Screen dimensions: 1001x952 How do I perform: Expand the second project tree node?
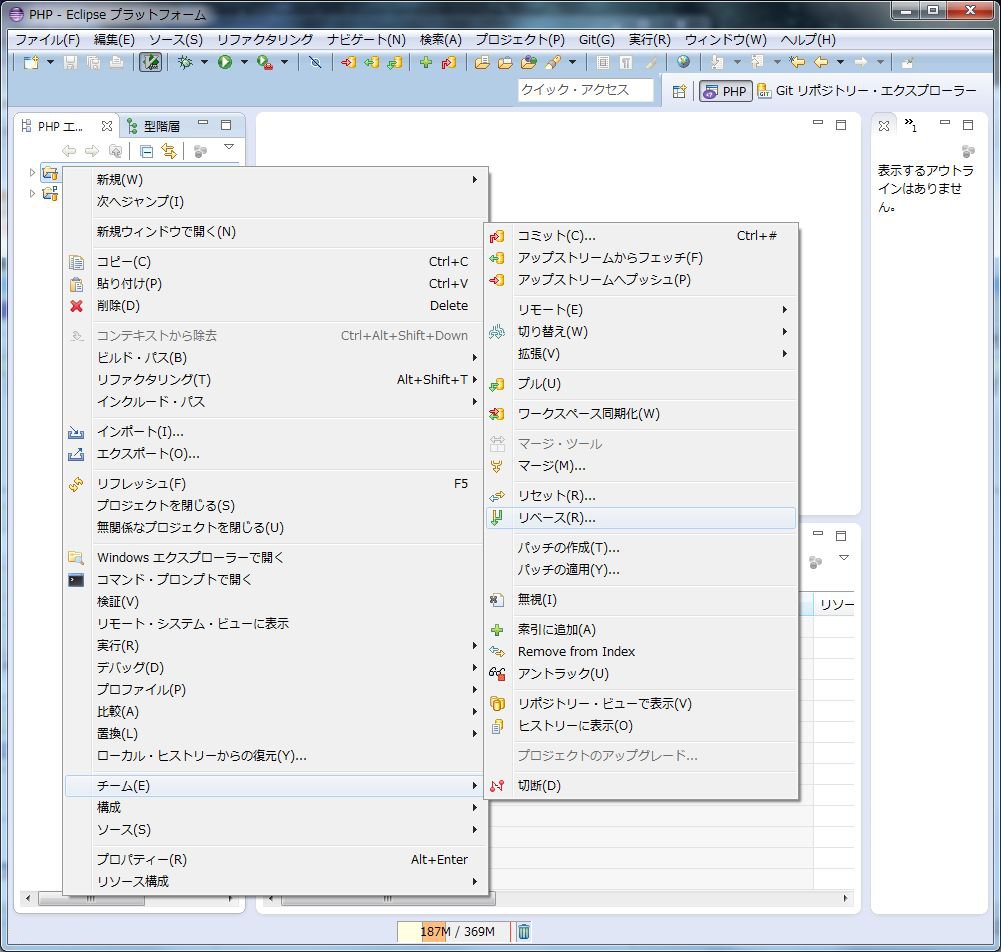coord(32,193)
